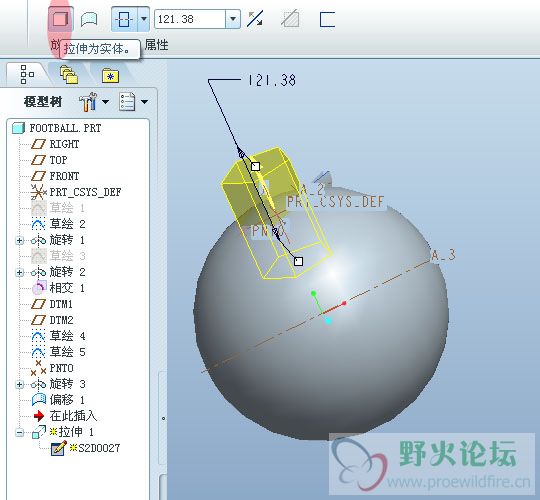540x500 pixels.
Task: Click the PRT_CSYS_DEF label in viewport
Action: 335,202
